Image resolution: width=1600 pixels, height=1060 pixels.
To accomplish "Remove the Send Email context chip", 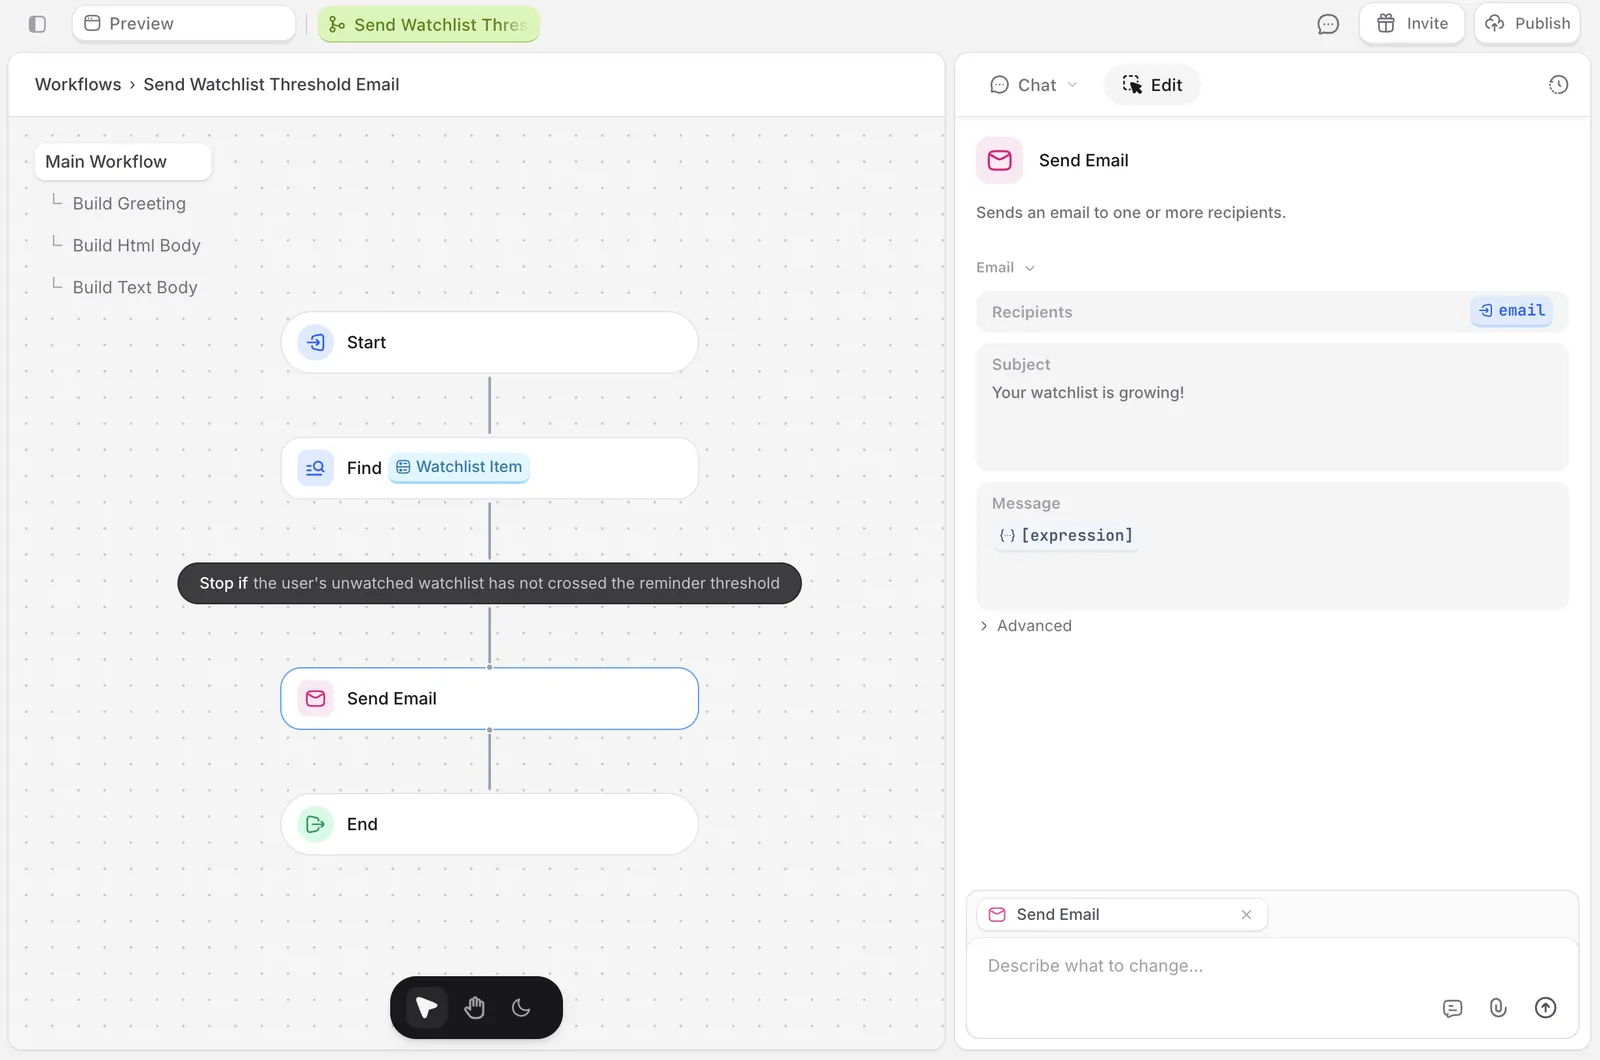I will (x=1246, y=914).
